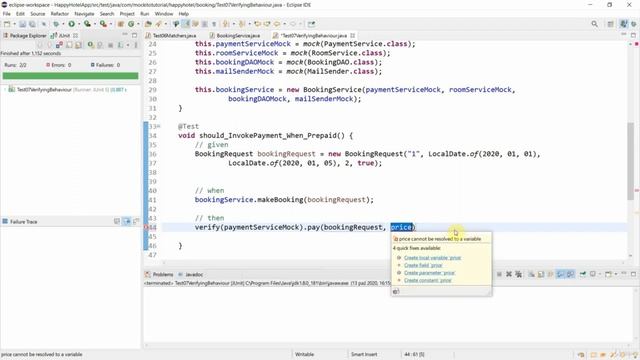The height and width of the screenshot is (360, 640).
Task: Click the Save All toolbar icon
Action: click(x=32, y=24)
